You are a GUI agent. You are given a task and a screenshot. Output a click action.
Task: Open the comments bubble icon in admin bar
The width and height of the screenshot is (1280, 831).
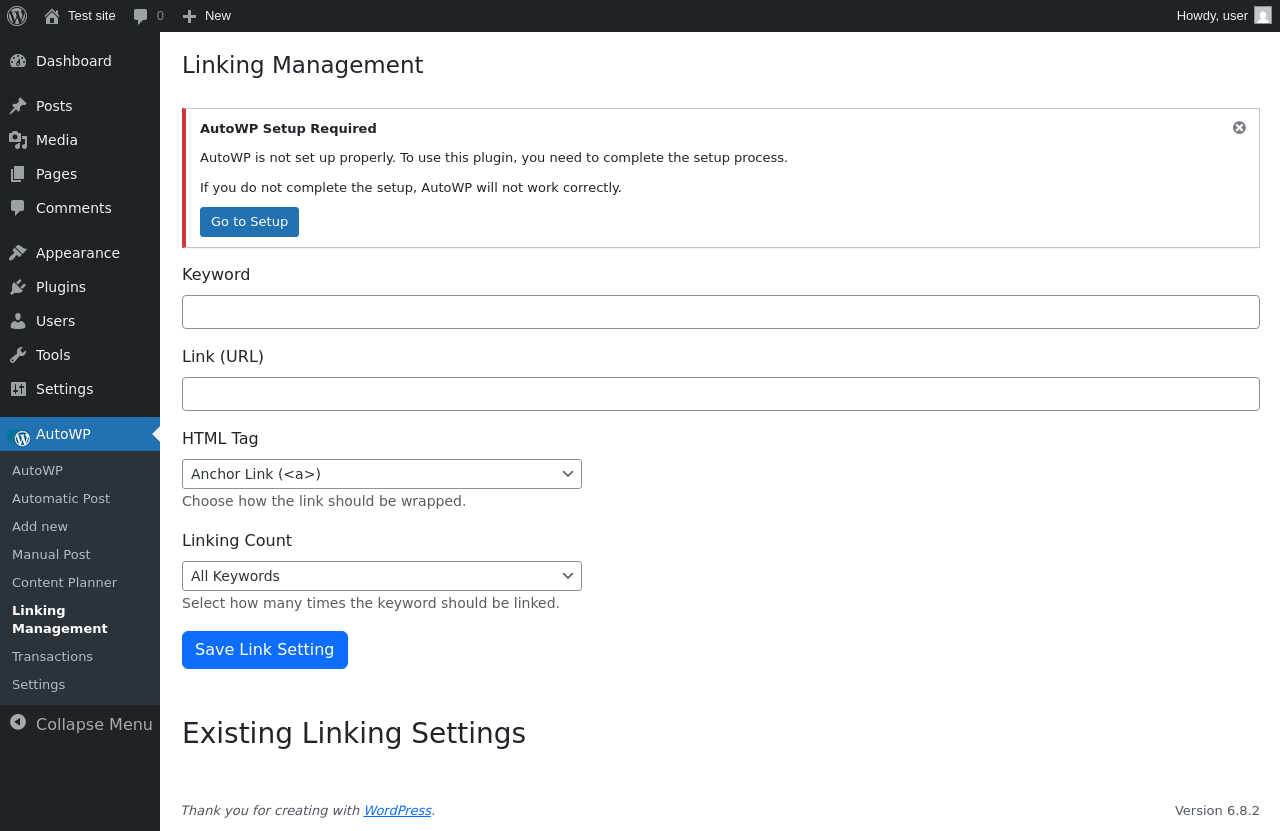tap(140, 16)
